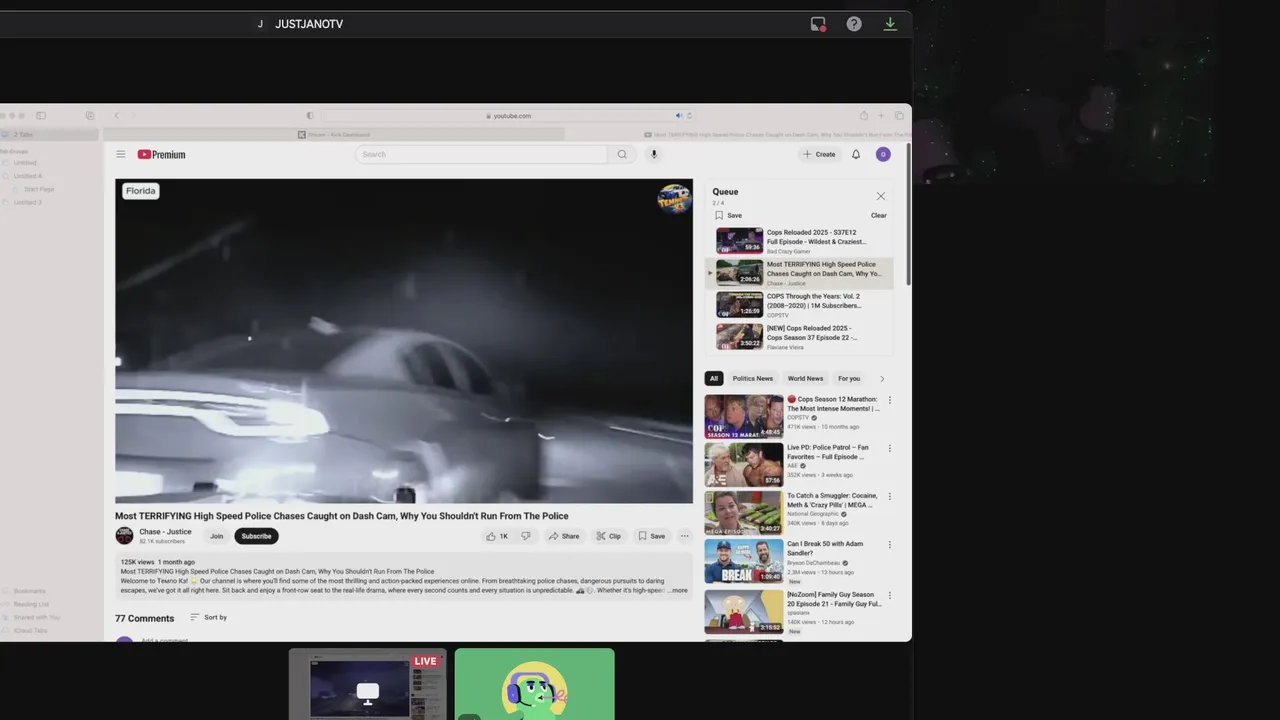The width and height of the screenshot is (1280, 720).
Task: Open options for Live PD Police Patrol video
Action: coord(889,448)
